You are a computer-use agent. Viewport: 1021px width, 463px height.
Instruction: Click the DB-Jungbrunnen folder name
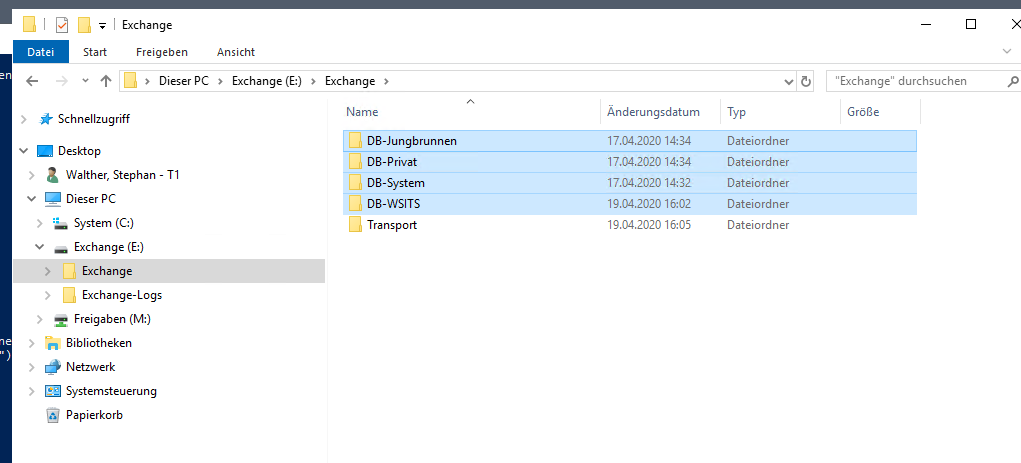[x=412, y=141]
